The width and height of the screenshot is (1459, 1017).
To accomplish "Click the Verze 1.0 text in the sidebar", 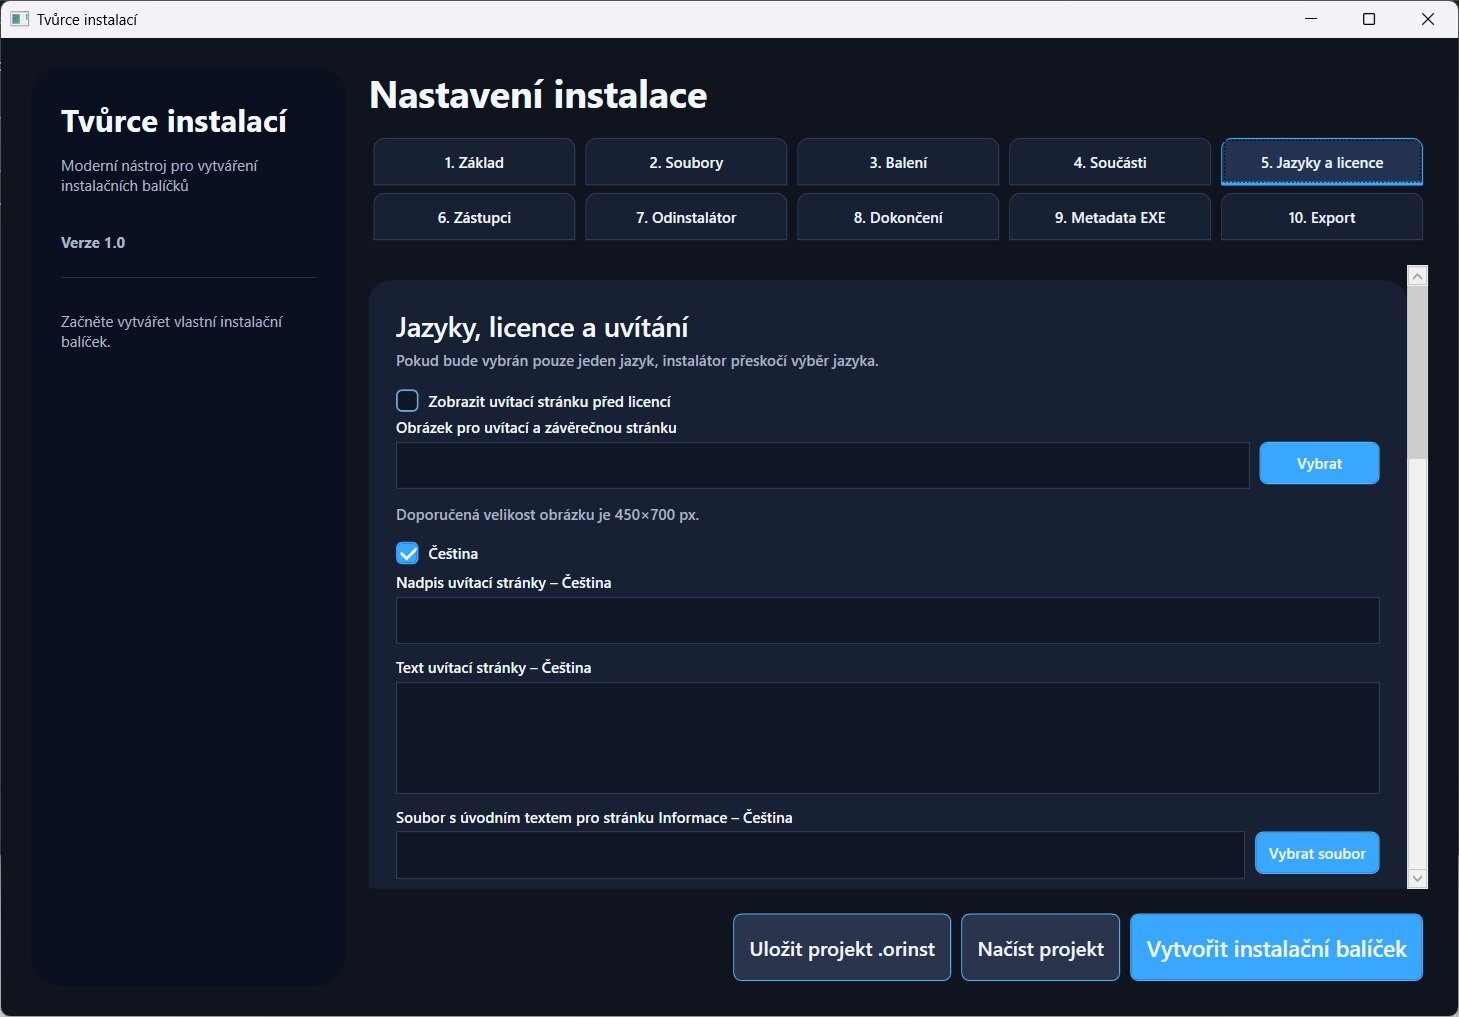I will point(93,243).
